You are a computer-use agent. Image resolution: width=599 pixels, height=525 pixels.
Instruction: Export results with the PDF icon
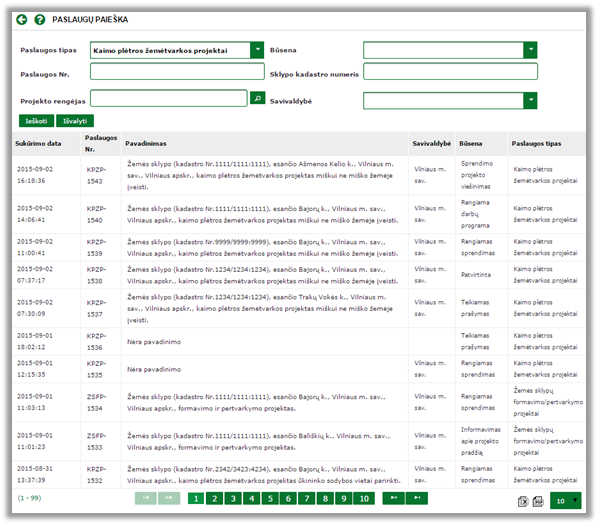click(538, 501)
